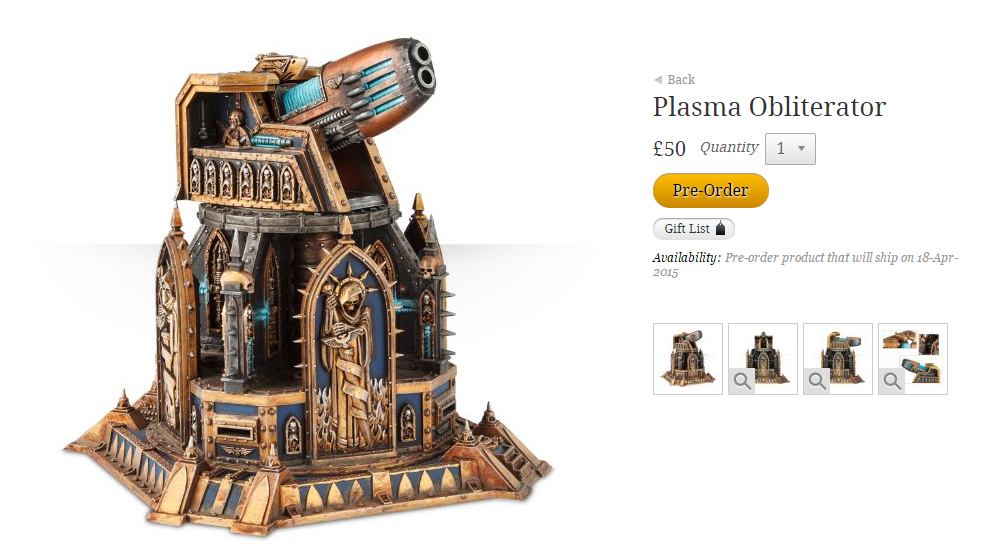Select the third product thumbnail
Image resolution: width=995 pixels, height=557 pixels.
click(838, 358)
